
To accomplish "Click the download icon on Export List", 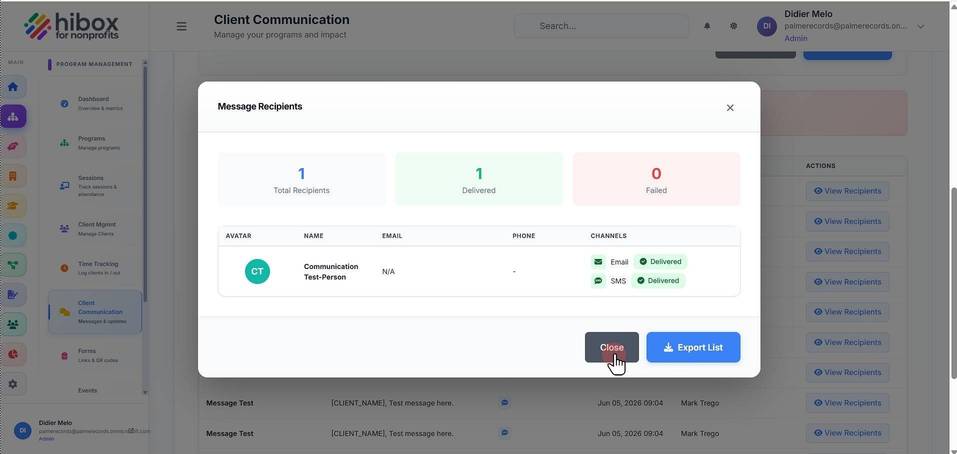I will pos(668,347).
